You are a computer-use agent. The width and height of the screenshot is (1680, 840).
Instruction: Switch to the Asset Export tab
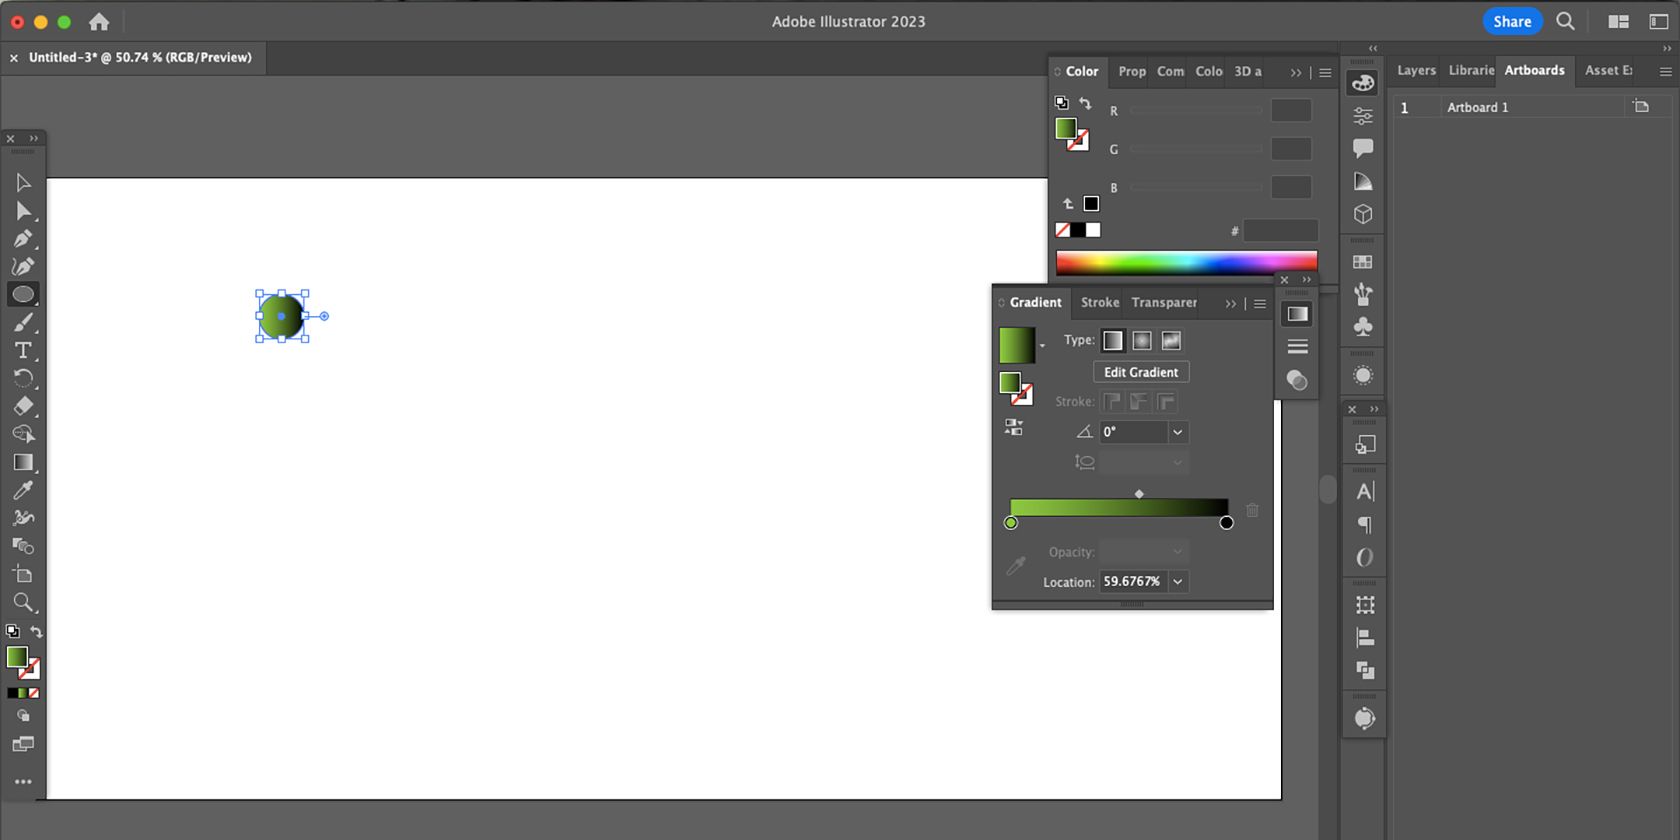1609,70
